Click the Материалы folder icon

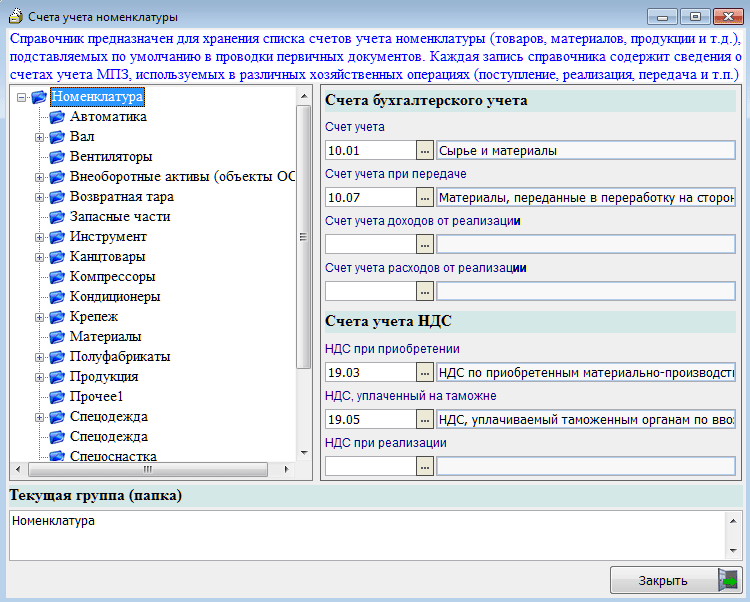pyautogui.click(x=57, y=337)
